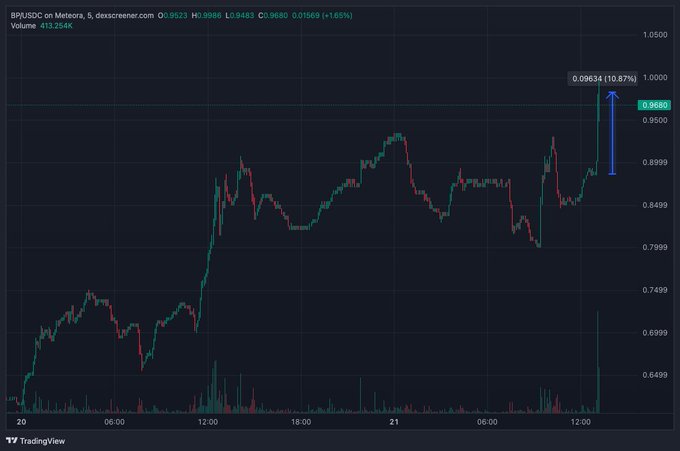Click the 0.9500 price axis label
Screen dimensions: 680x451
pos(655,120)
